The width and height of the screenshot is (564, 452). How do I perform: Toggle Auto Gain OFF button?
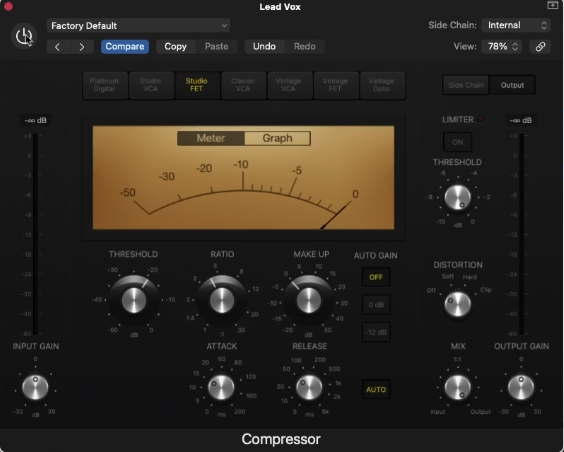pyautogui.click(x=376, y=277)
